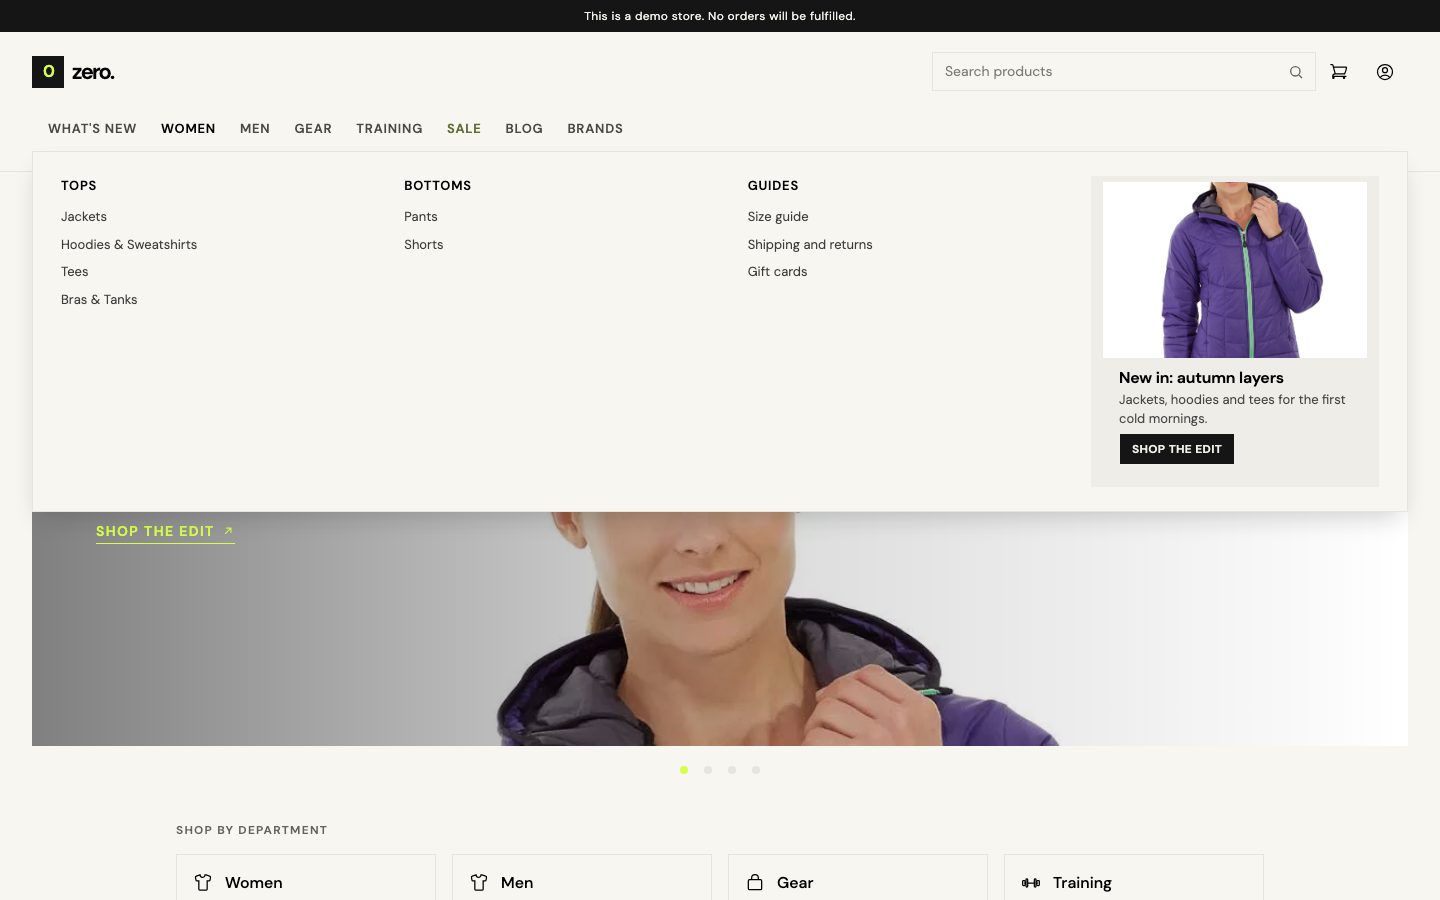Click 'New in: autumn layers' title
Screen dimensions: 1440x900
1201,377
